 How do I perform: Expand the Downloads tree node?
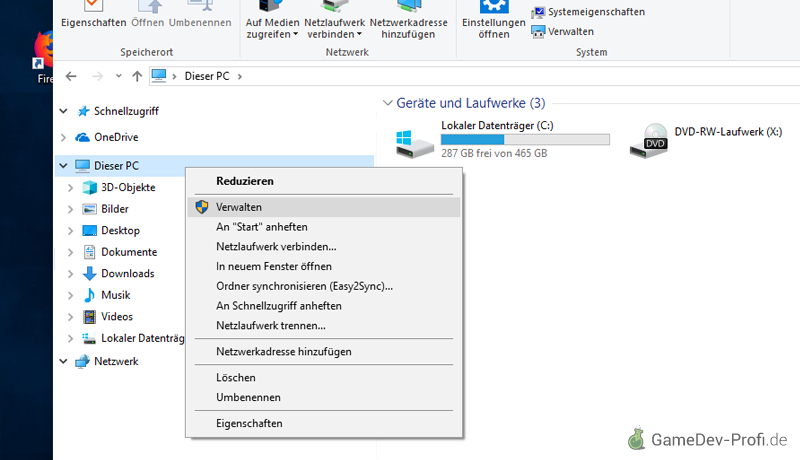[70, 274]
